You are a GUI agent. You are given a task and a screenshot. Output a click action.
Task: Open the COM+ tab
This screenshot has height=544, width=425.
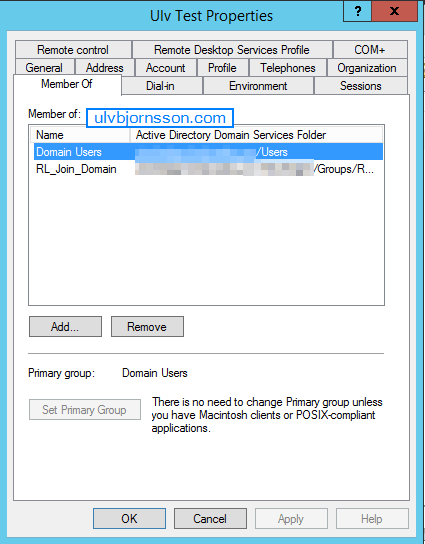pyautogui.click(x=370, y=50)
